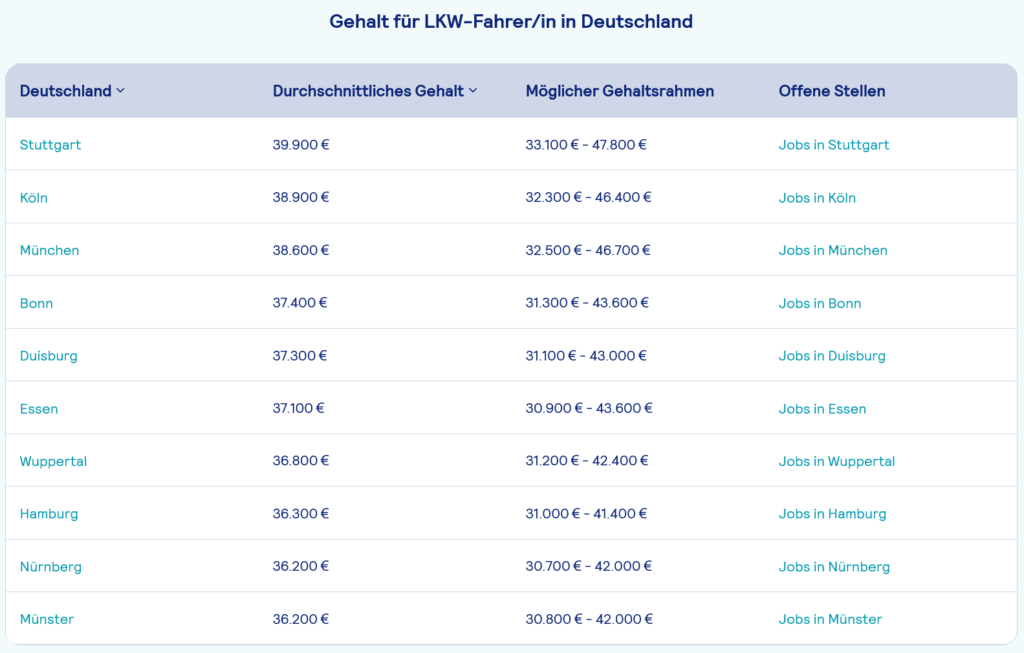The image size is (1024, 653).
Task: Open the Stuttgart city link
Action: pos(50,145)
